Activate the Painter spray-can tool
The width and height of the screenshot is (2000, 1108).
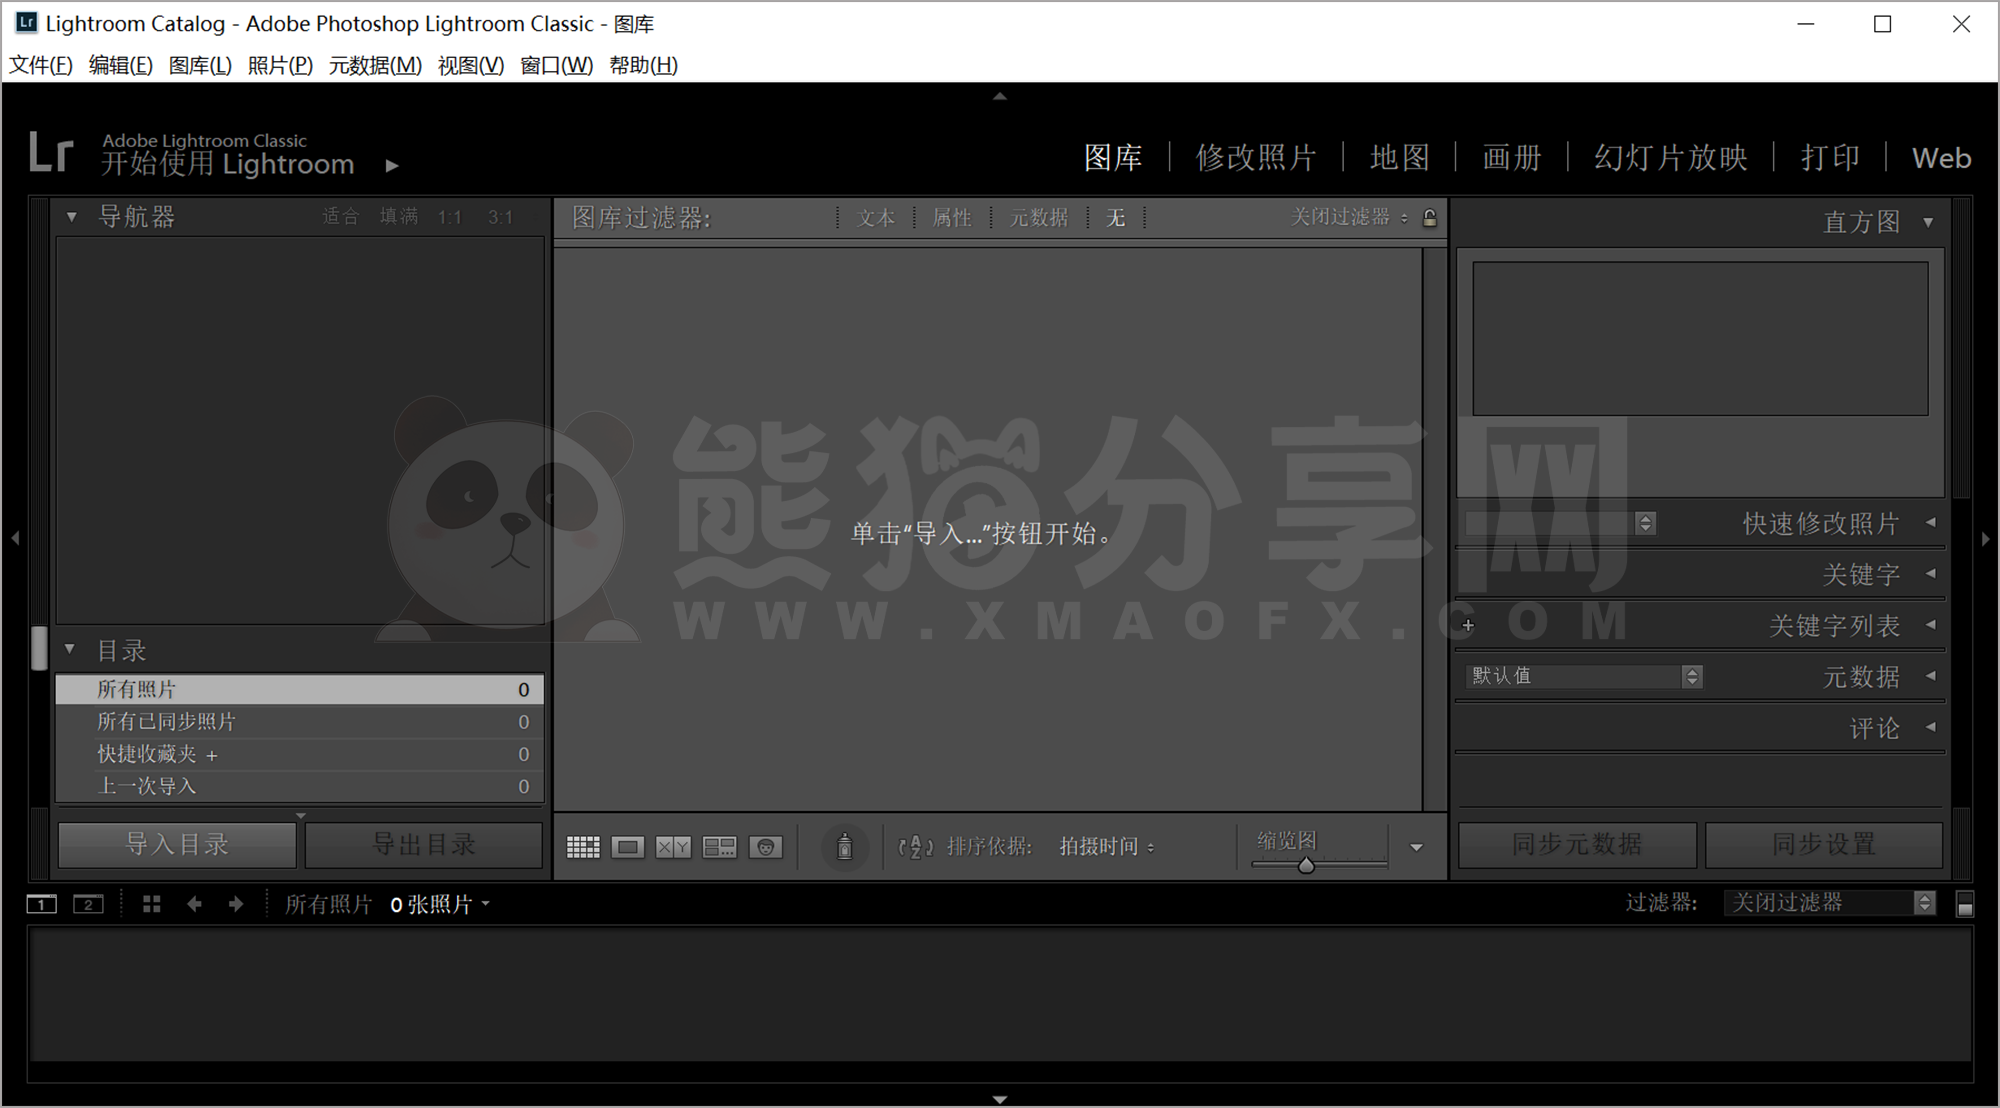click(845, 847)
